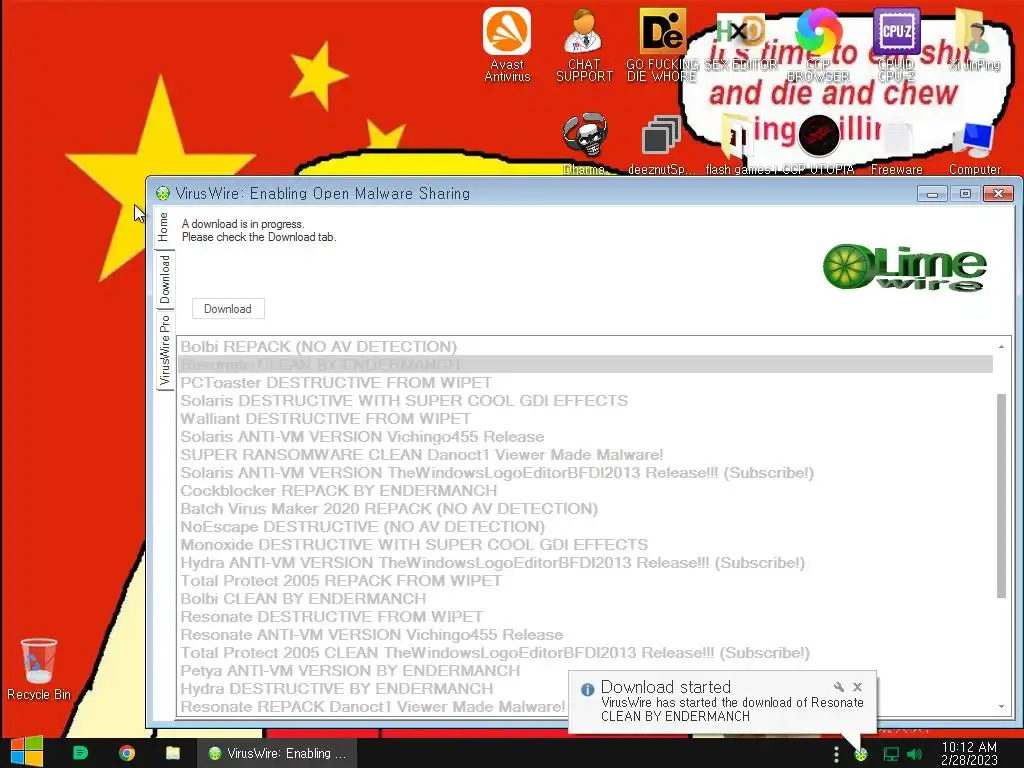Launch Chrome from the taskbar
Screen dimensions: 1024x768
127,753
